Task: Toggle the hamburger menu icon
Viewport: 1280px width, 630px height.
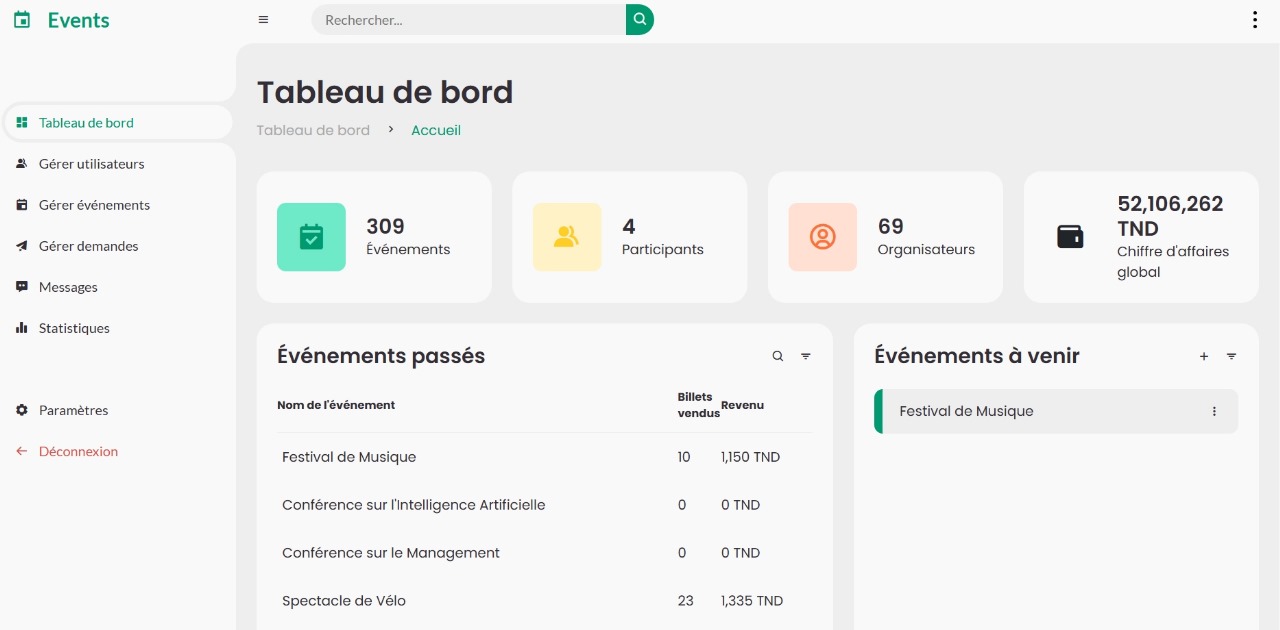Action: (x=263, y=20)
